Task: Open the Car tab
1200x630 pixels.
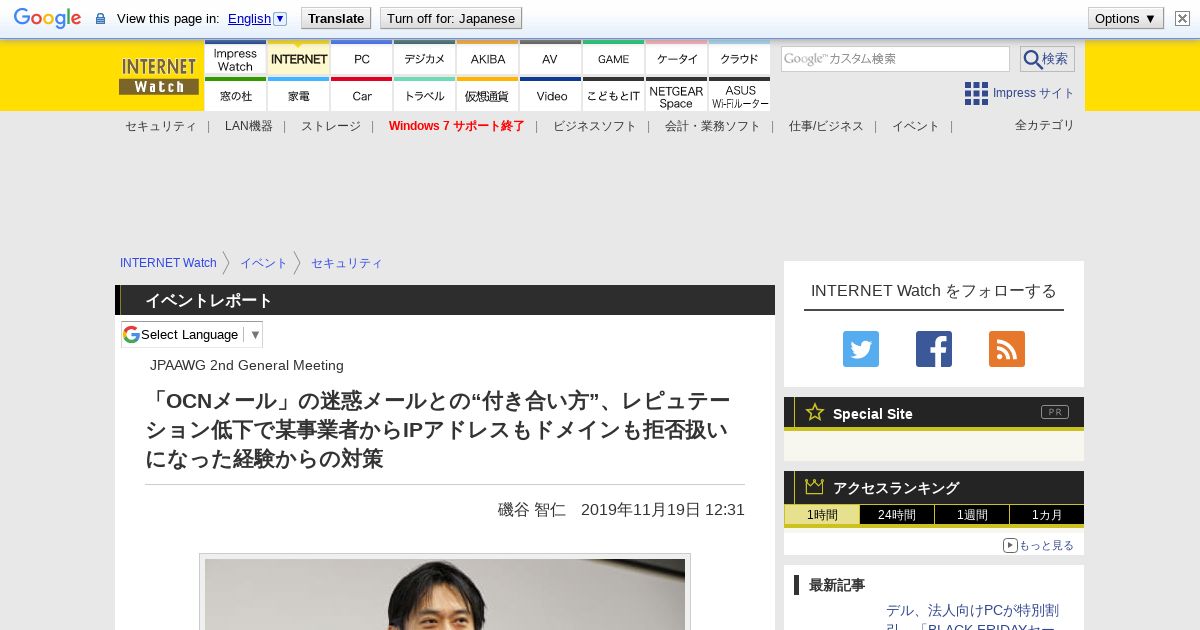Action: point(361,95)
